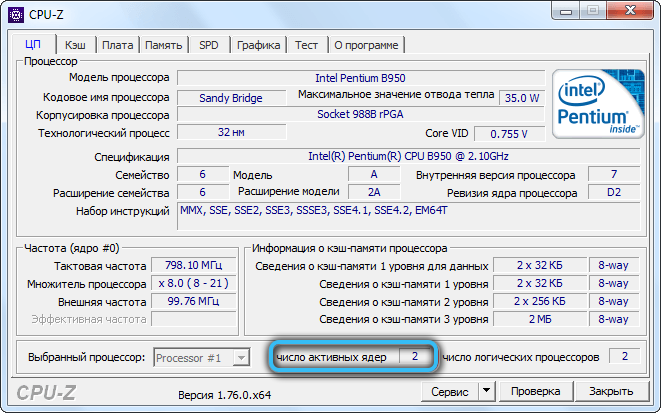
Task: Click the Core VID 0.755 V value
Action: click(x=509, y=134)
